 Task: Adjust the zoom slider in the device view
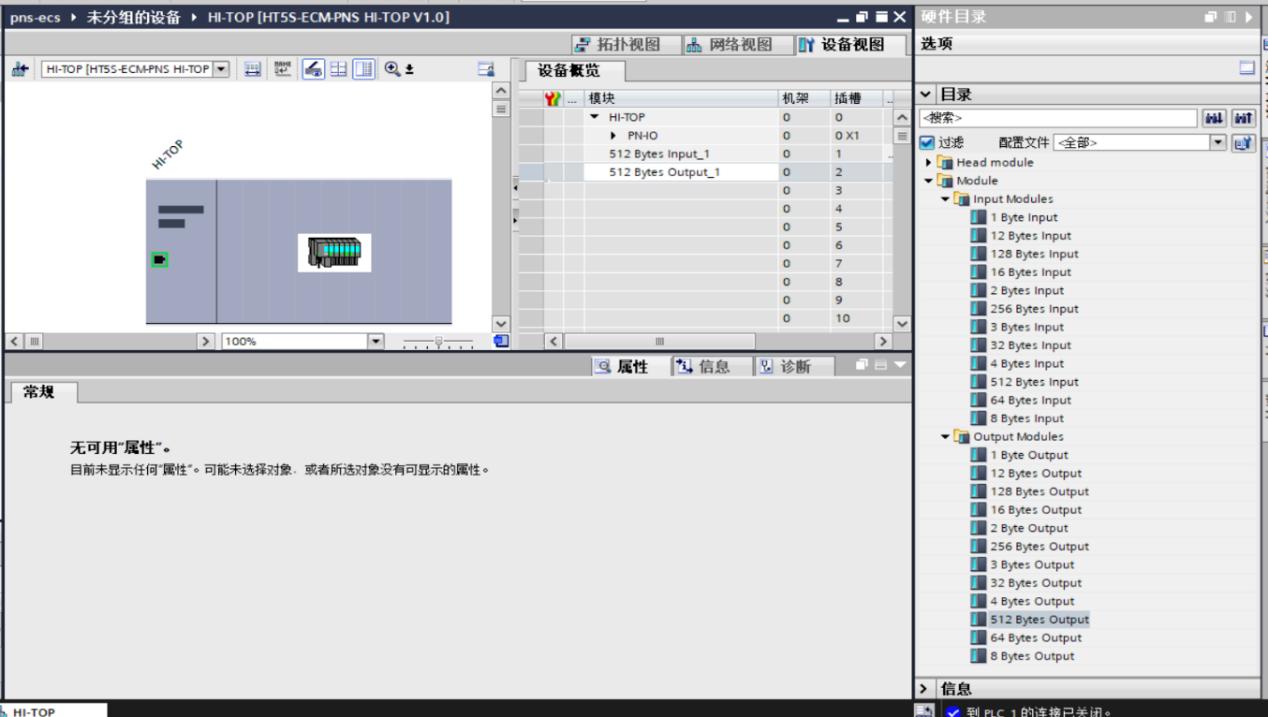(x=438, y=342)
